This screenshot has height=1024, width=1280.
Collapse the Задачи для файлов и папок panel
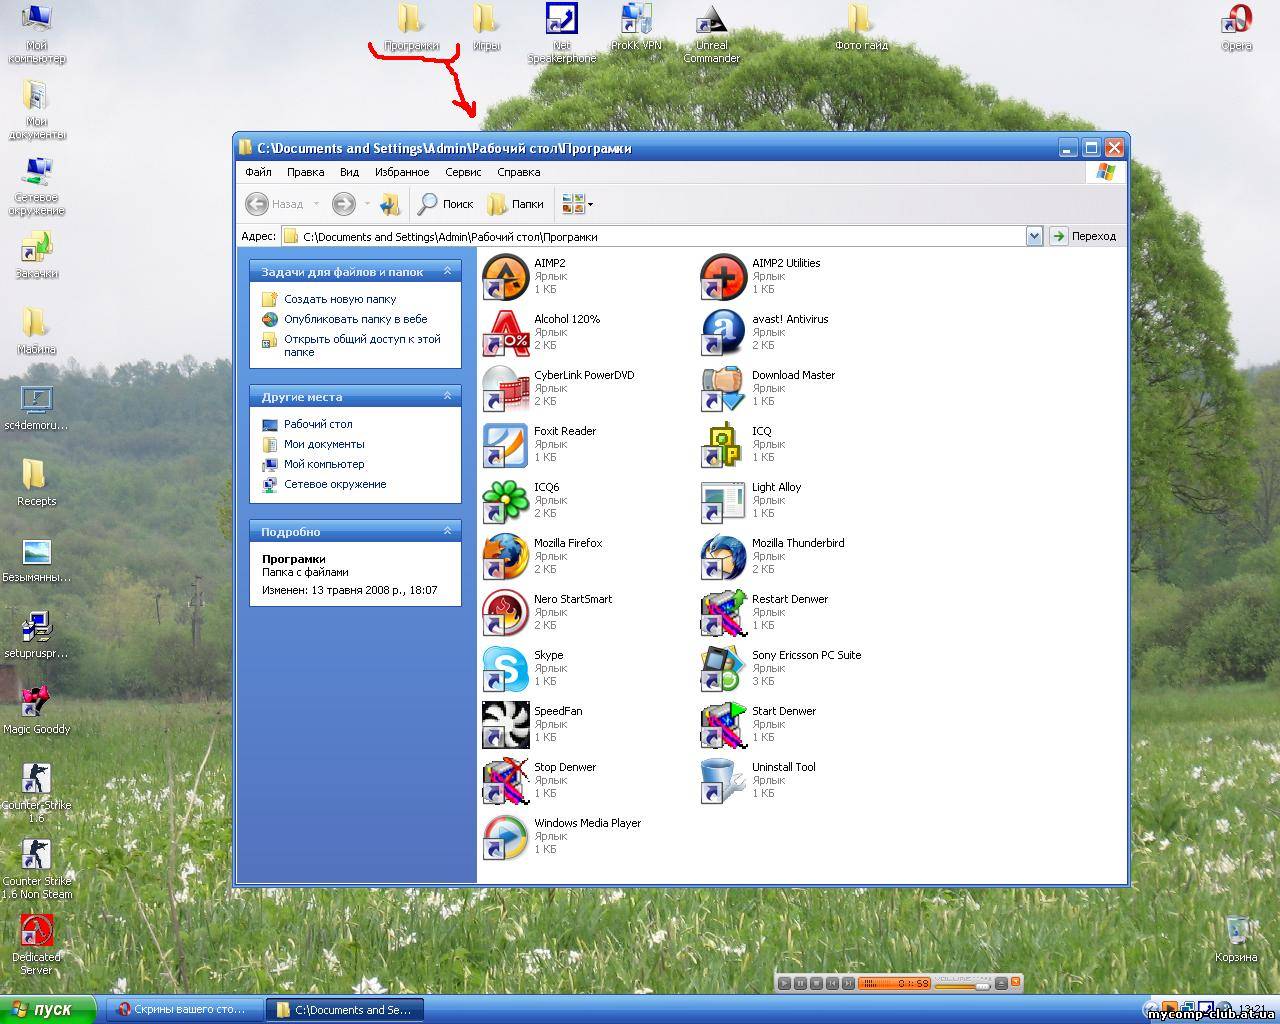447,271
